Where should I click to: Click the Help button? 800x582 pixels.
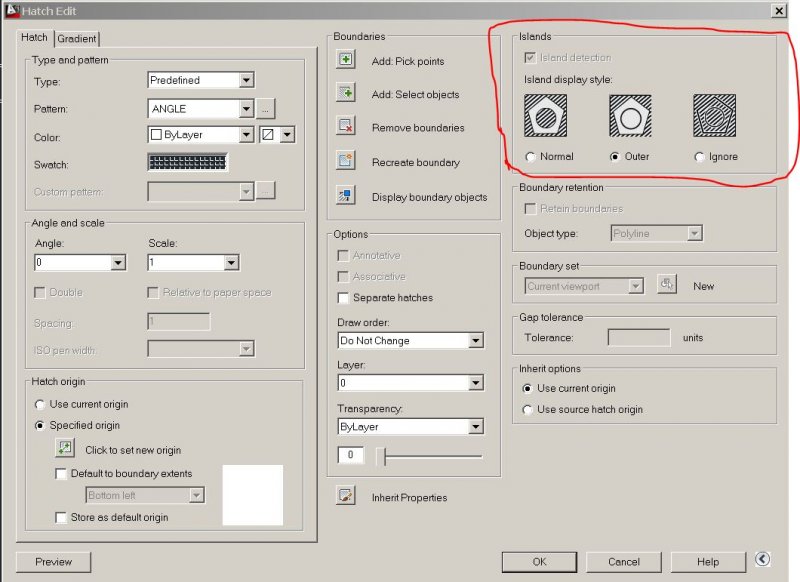(x=708, y=562)
